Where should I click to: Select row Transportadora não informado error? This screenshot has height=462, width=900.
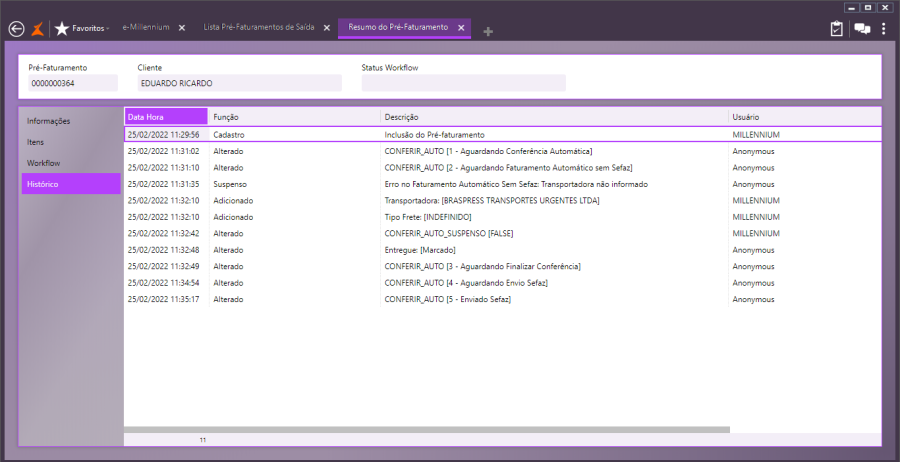coord(503,184)
